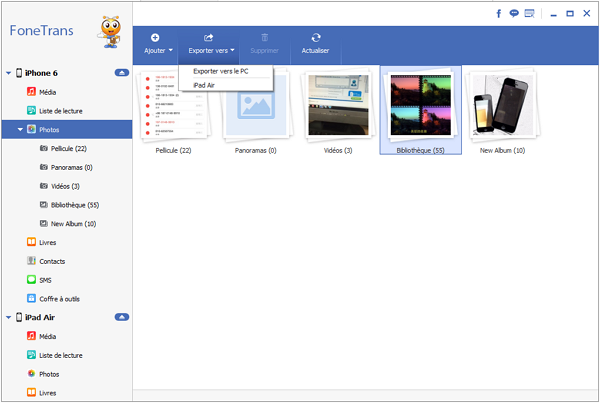
Task: Select the Bibliothèque (55) album thumbnail
Action: coord(421,105)
